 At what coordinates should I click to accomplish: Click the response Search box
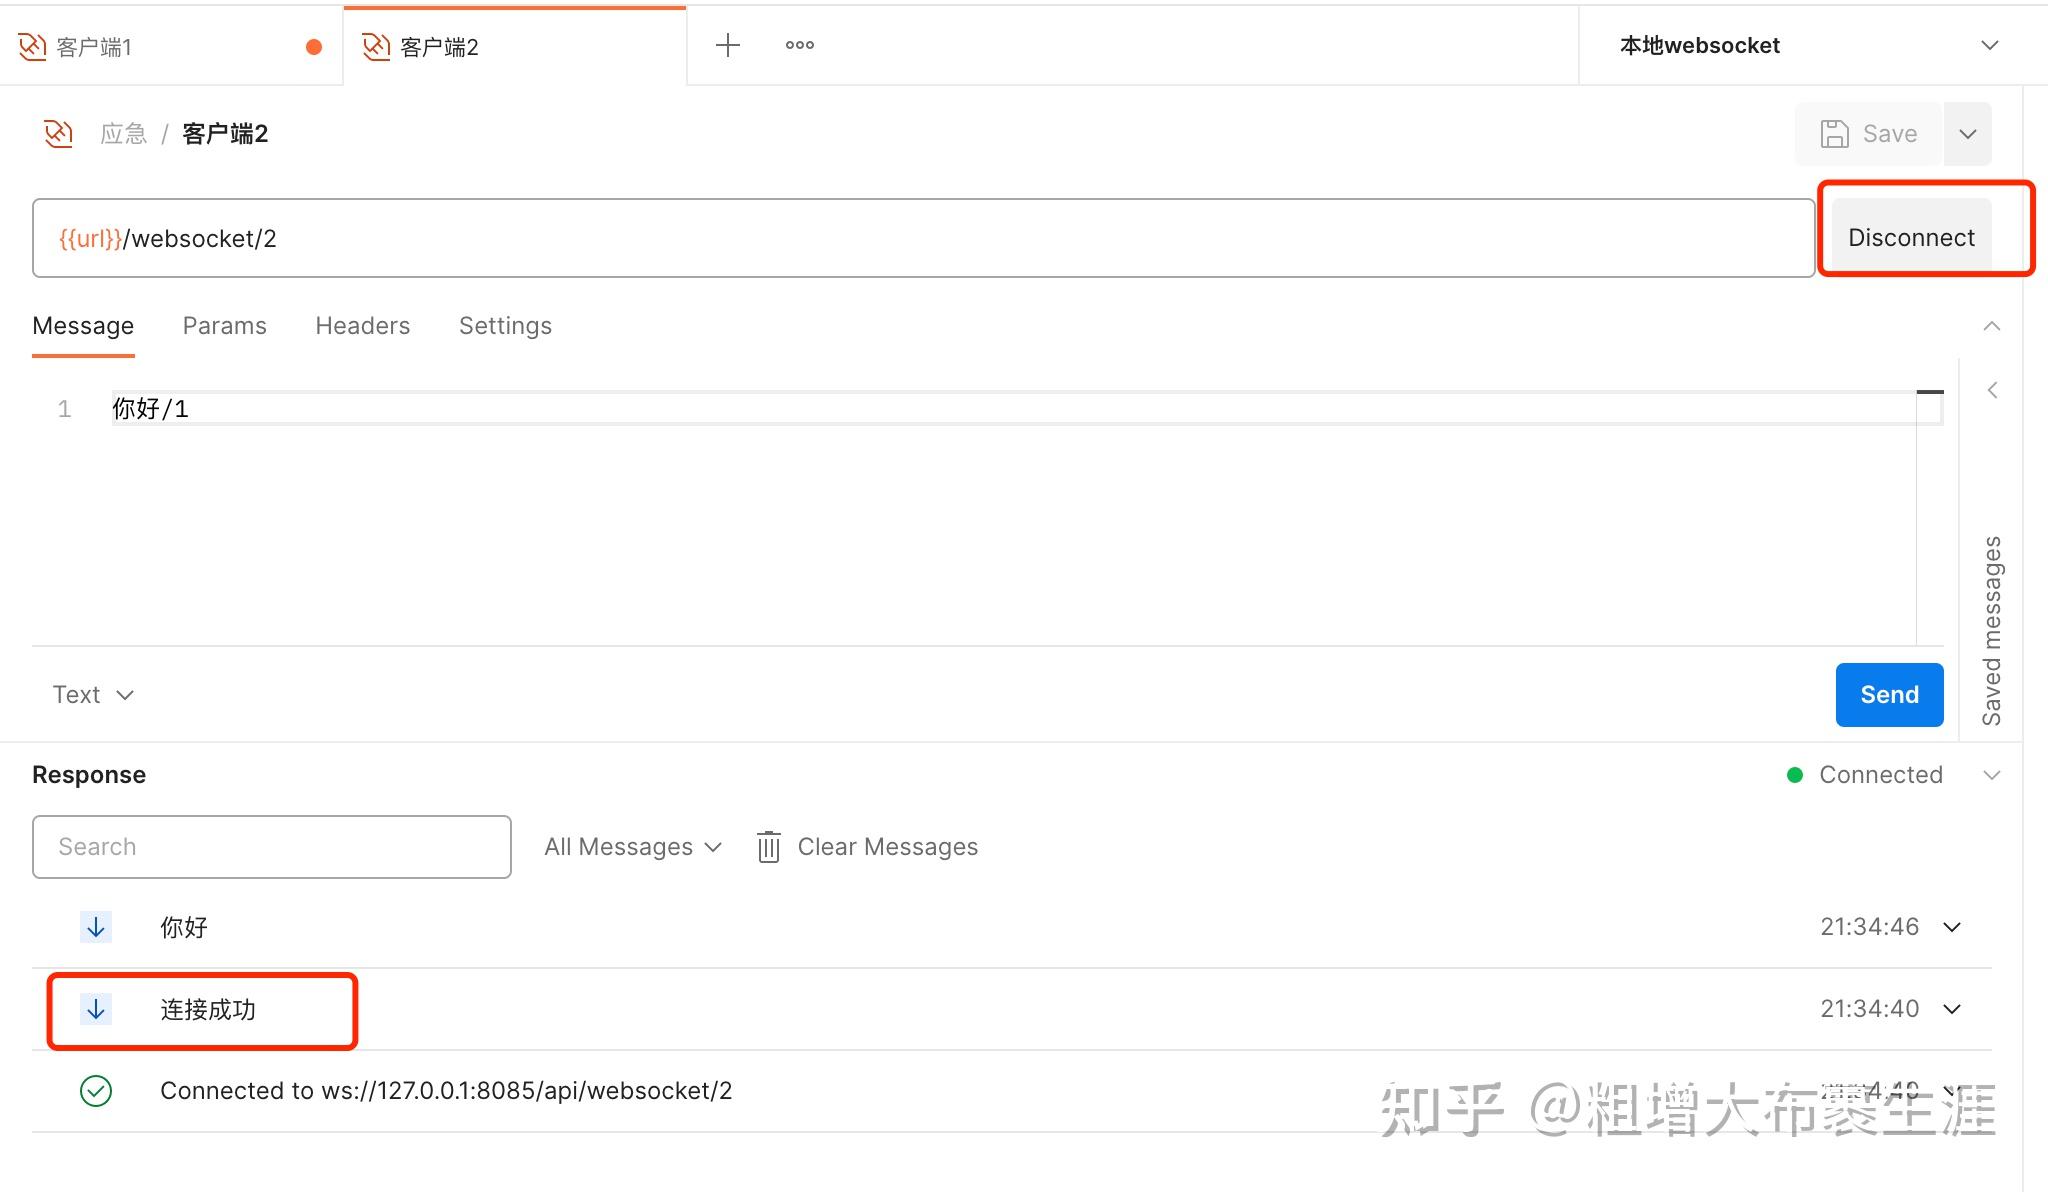[271, 847]
